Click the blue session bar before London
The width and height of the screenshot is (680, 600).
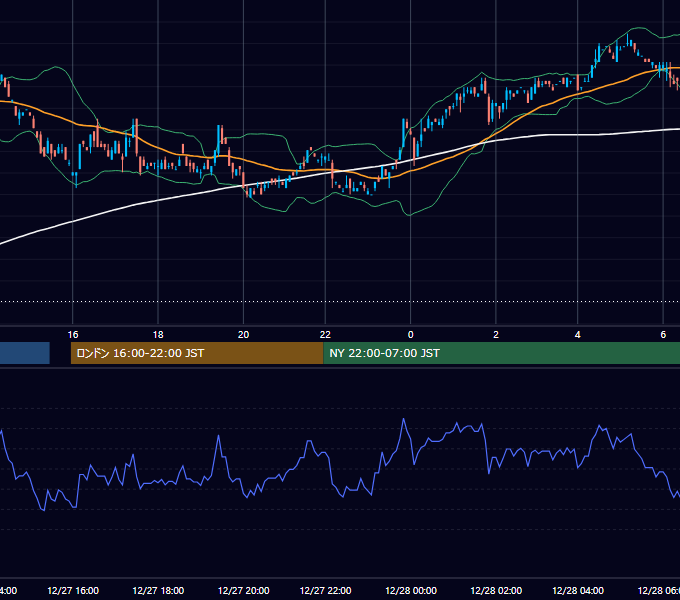point(25,353)
